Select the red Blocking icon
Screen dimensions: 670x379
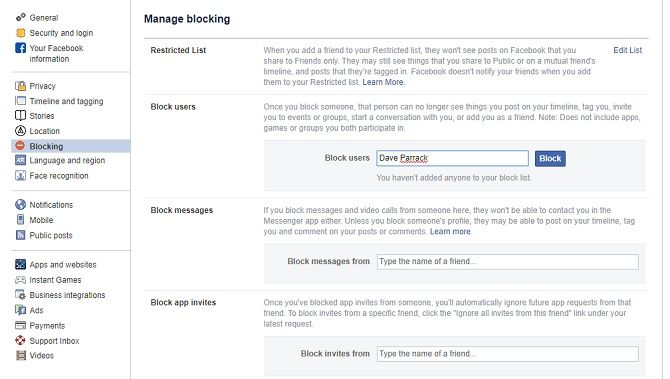point(20,146)
